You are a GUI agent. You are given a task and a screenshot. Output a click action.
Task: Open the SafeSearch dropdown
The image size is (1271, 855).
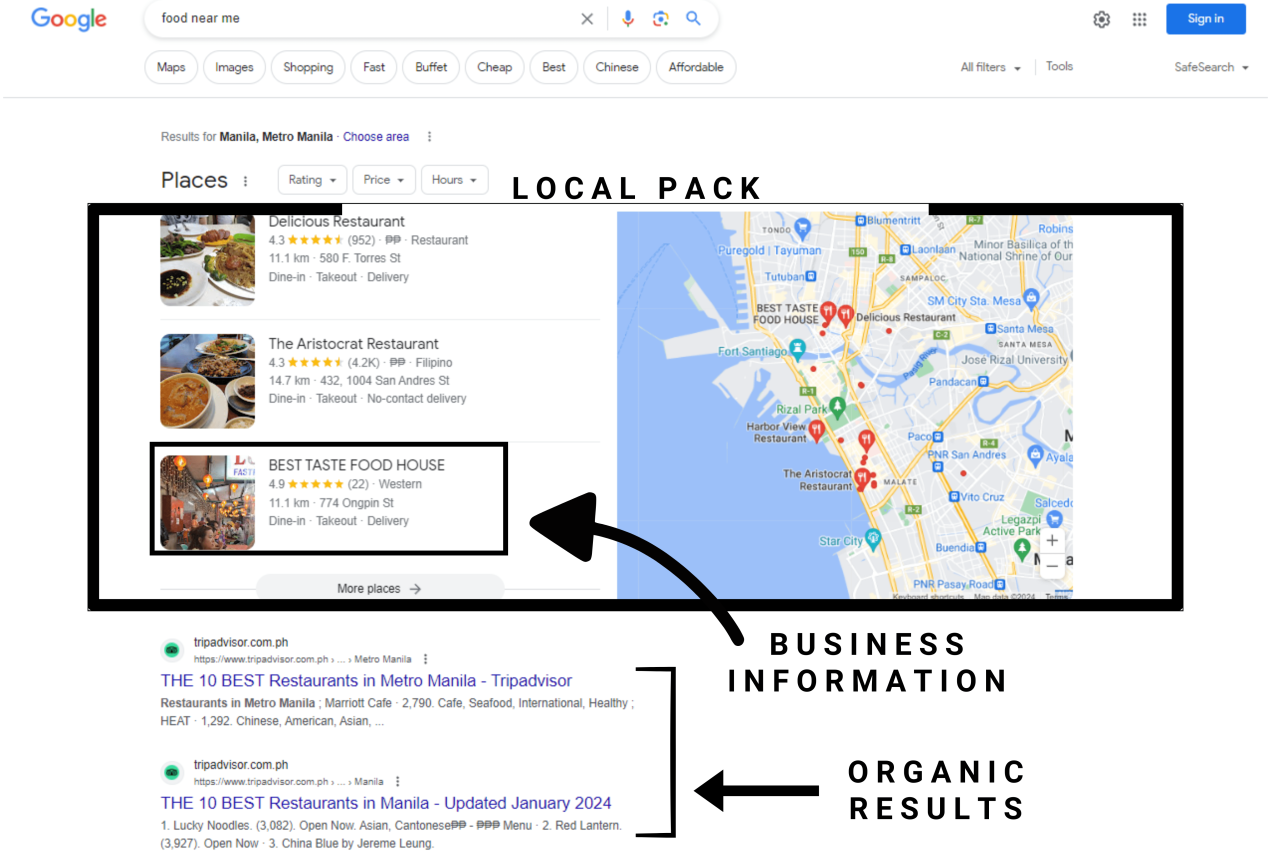click(x=1210, y=67)
